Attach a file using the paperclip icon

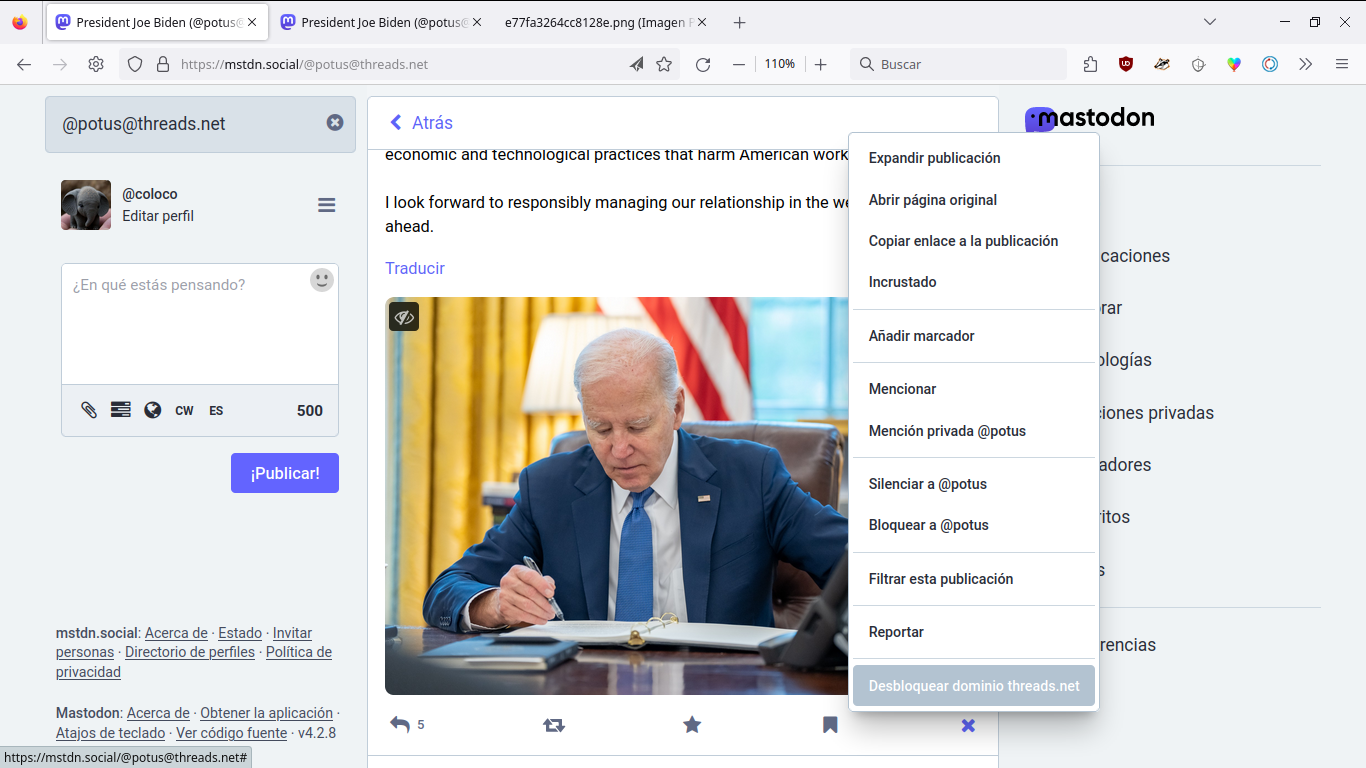click(89, 410)
